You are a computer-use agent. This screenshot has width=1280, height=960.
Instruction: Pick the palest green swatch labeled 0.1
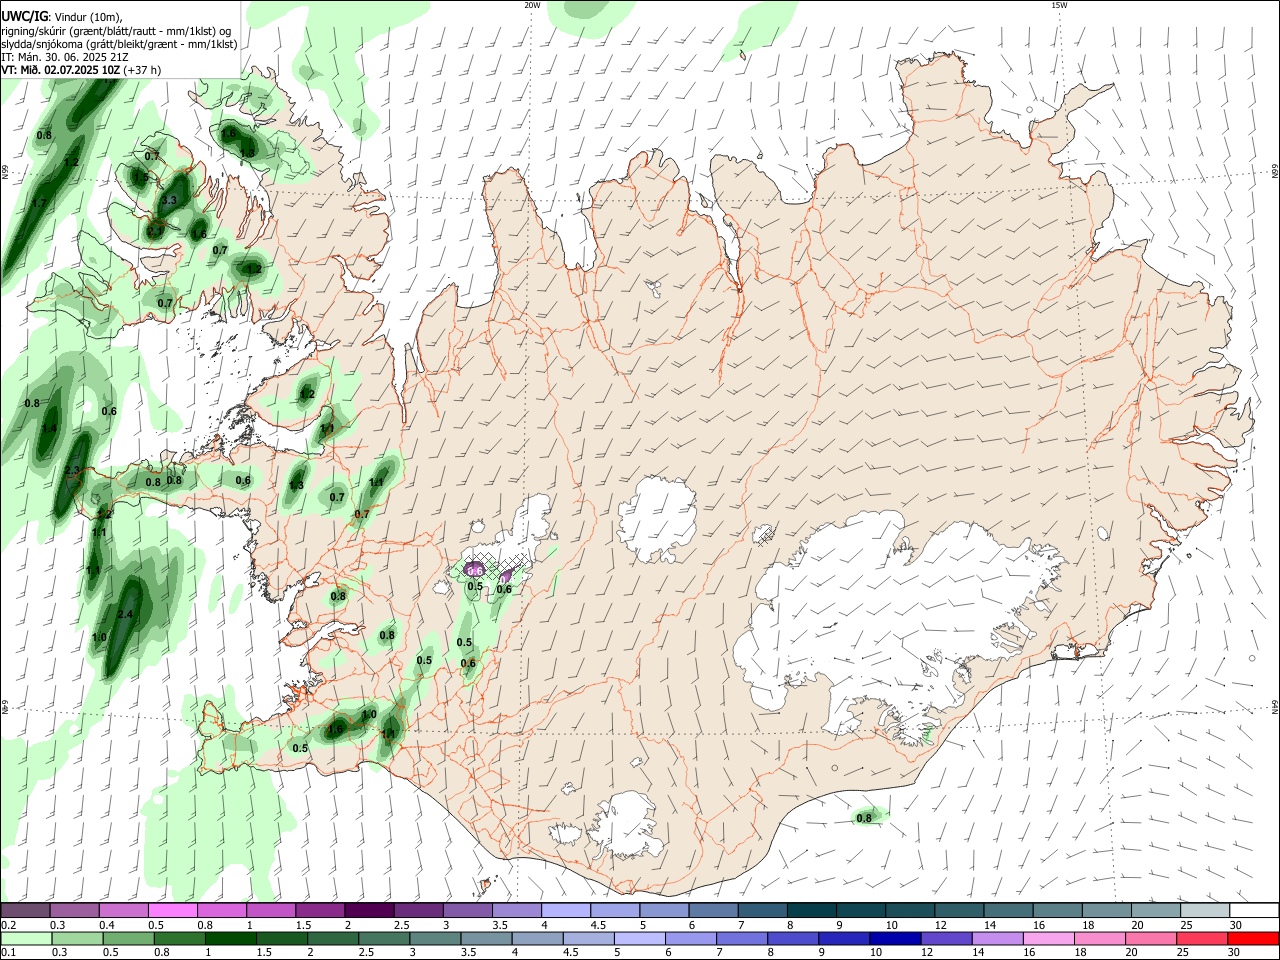point(25,939)
